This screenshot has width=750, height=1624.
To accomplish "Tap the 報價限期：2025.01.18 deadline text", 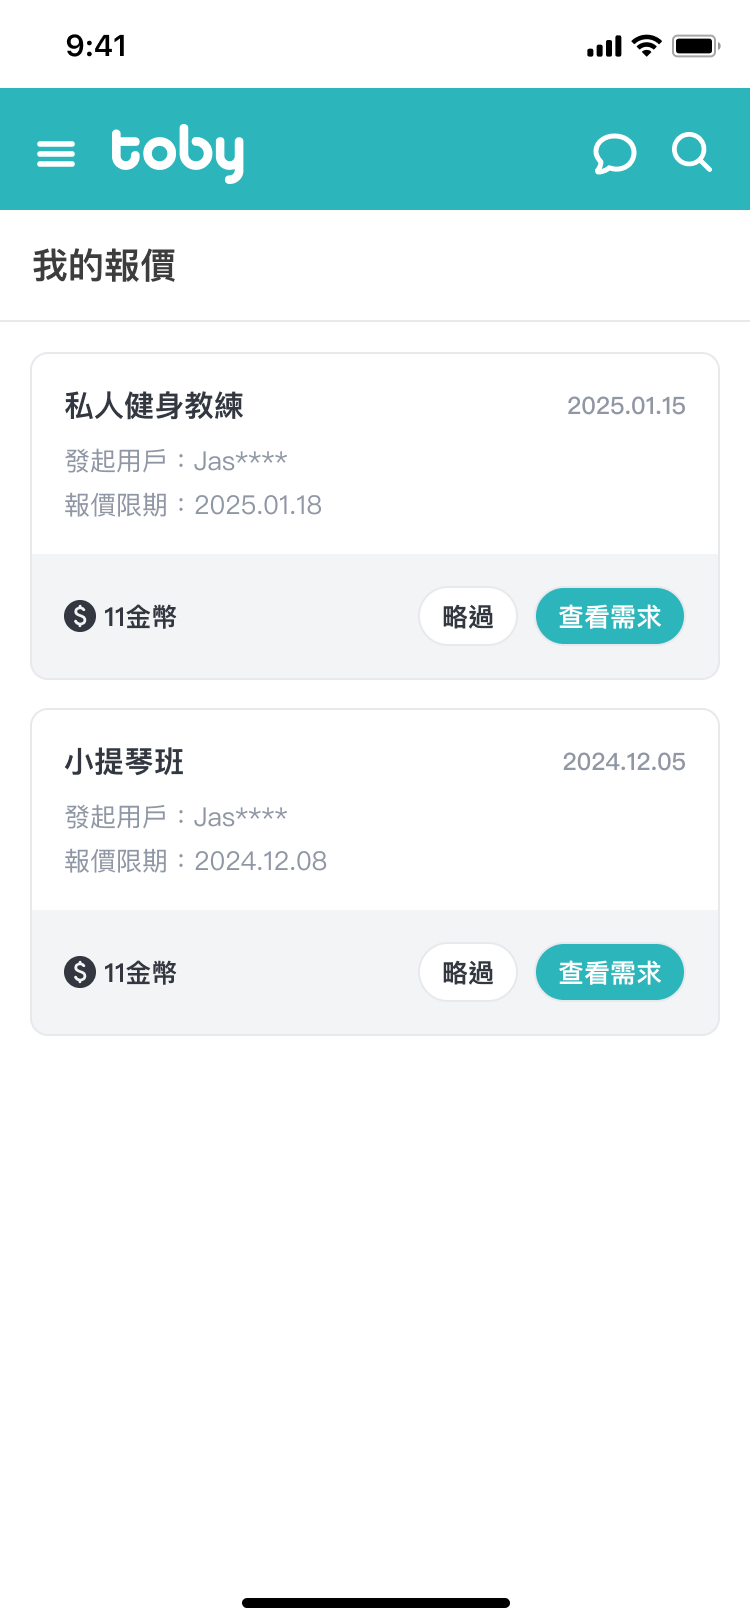I will coord(193,505).
